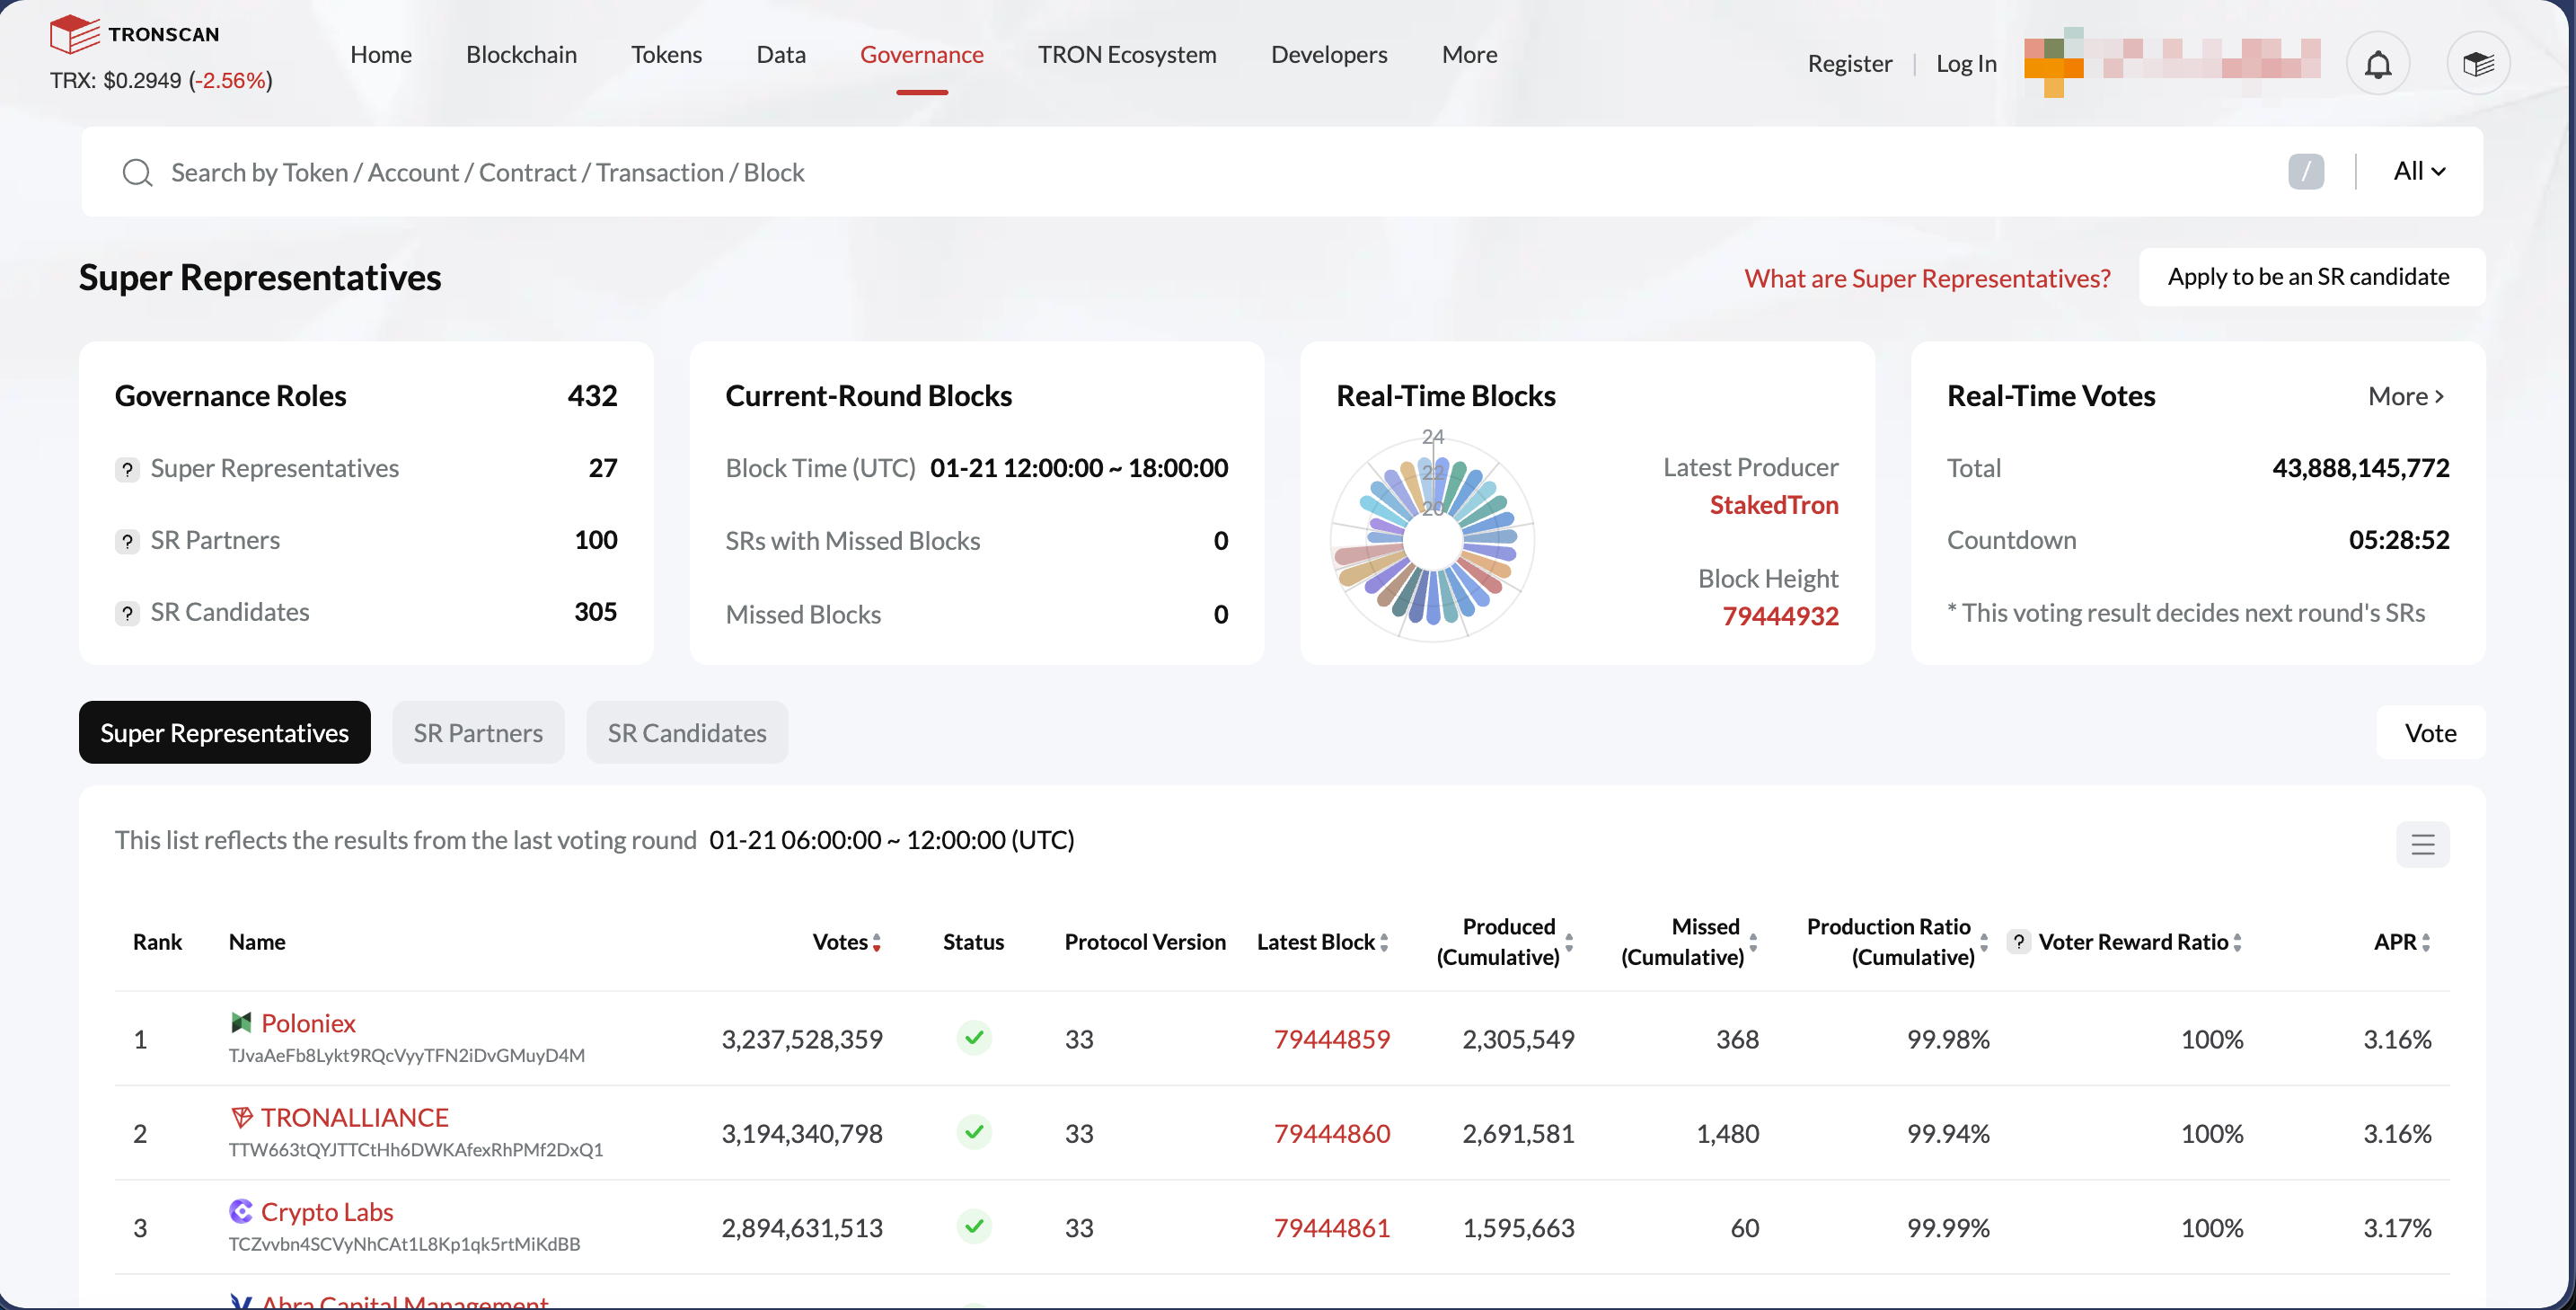Screen dimensions: 2576x1310
Task: Click the countdown value 05:28:52
Action: point(2399,540)
